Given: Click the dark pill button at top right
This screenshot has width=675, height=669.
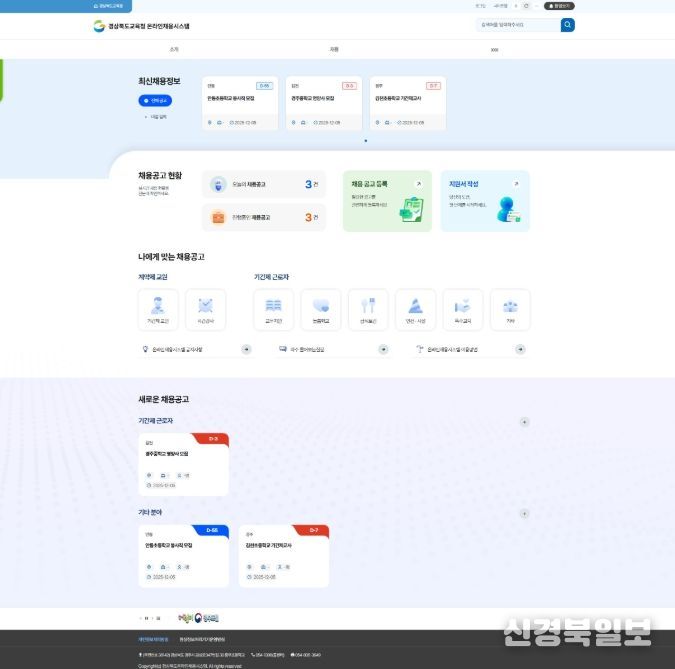Looking at the screenshot, I should (561, 5).
